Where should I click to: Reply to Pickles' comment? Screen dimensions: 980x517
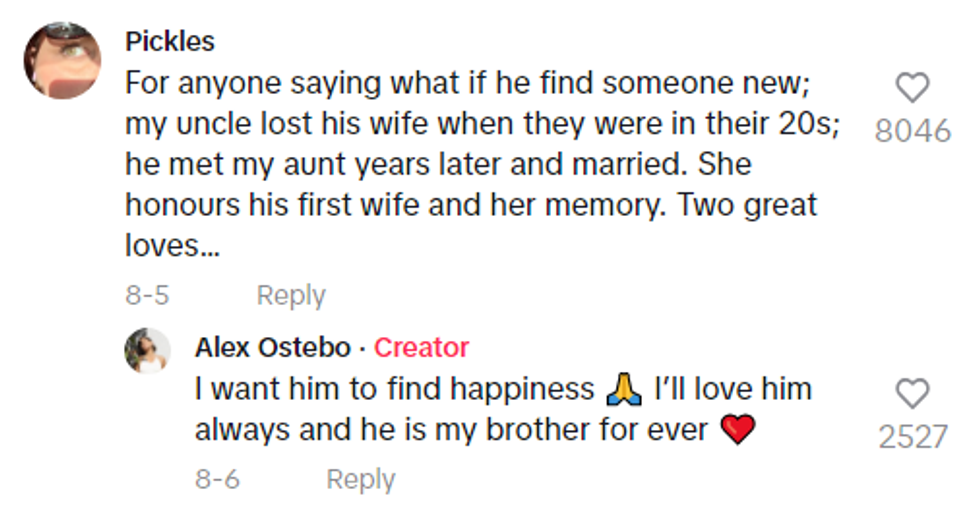click(290, 295)
